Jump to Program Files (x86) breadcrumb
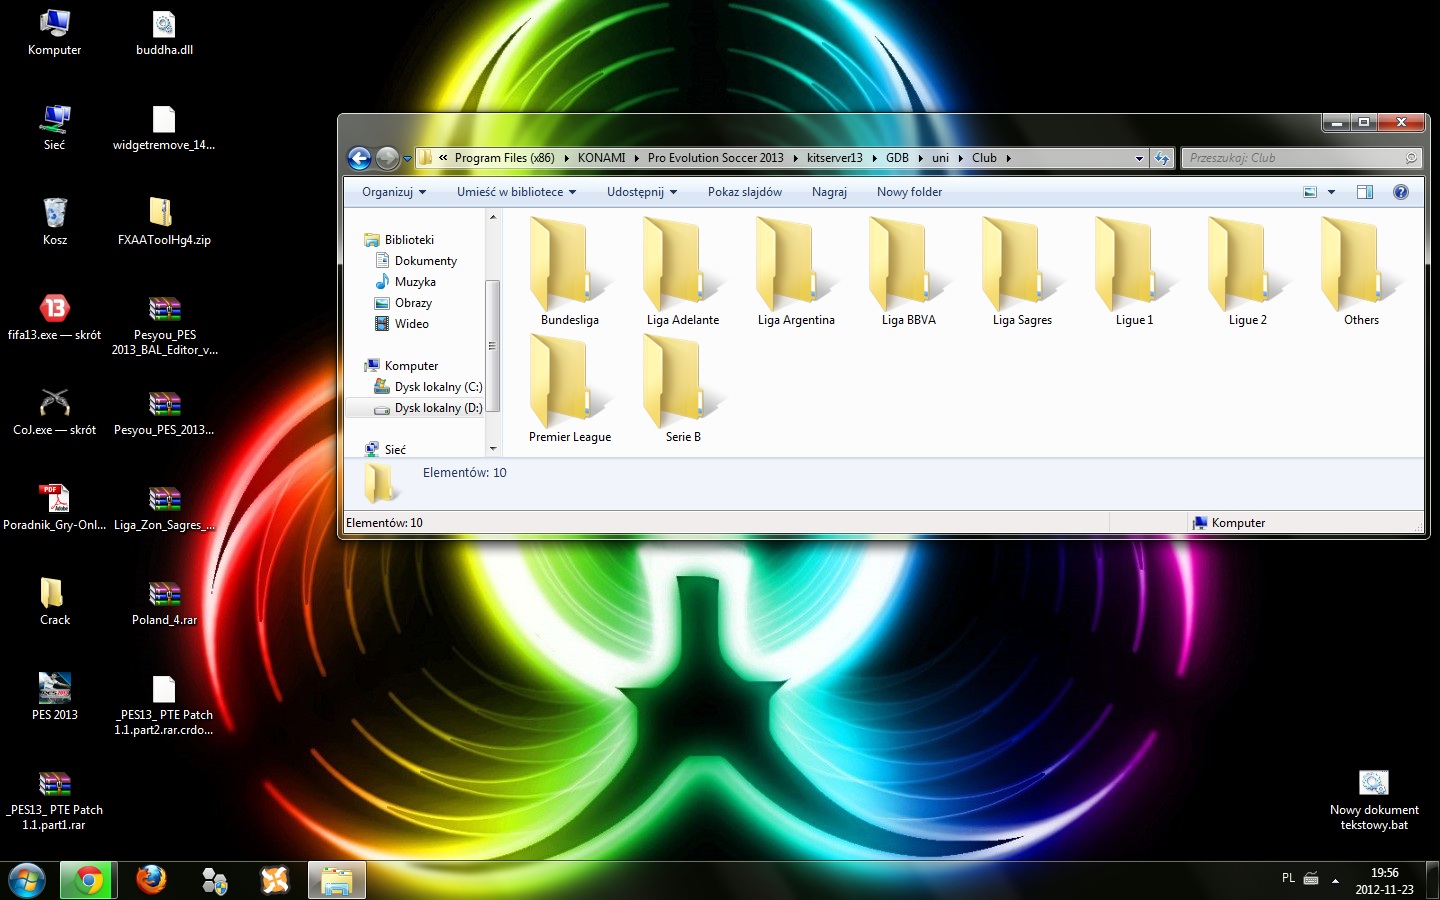 504,158
